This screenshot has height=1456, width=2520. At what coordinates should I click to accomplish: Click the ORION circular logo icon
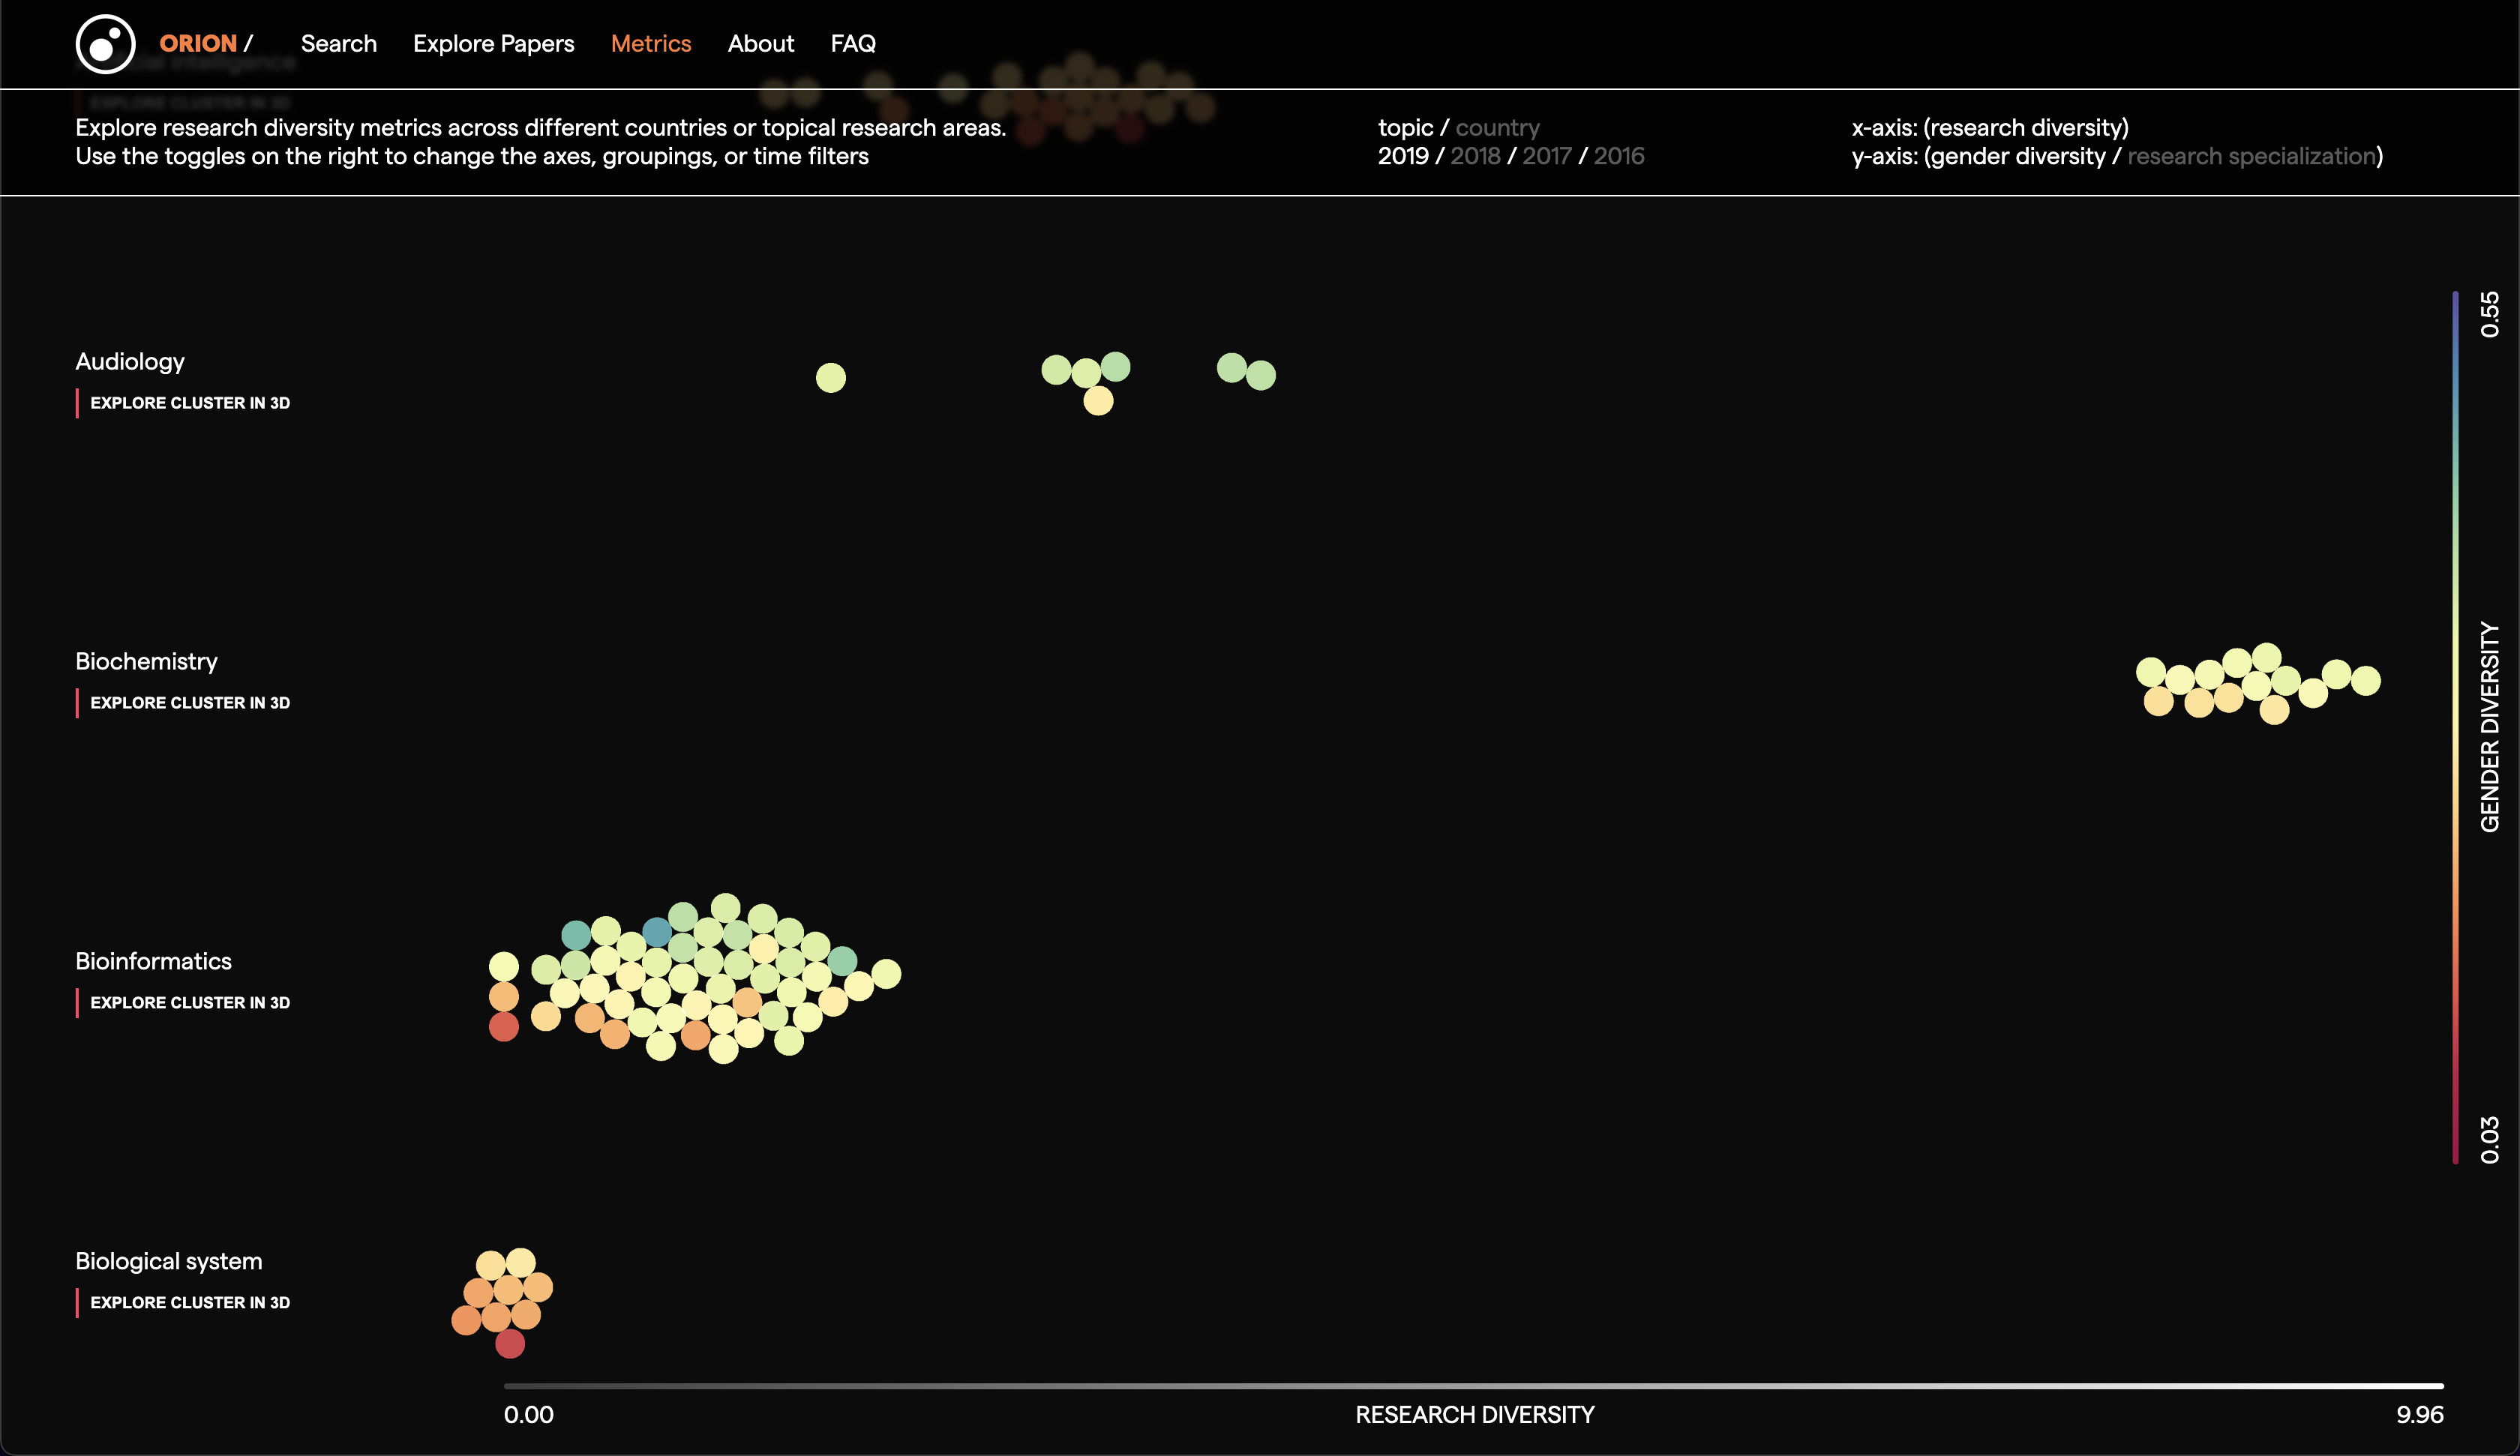click(105, 44)
